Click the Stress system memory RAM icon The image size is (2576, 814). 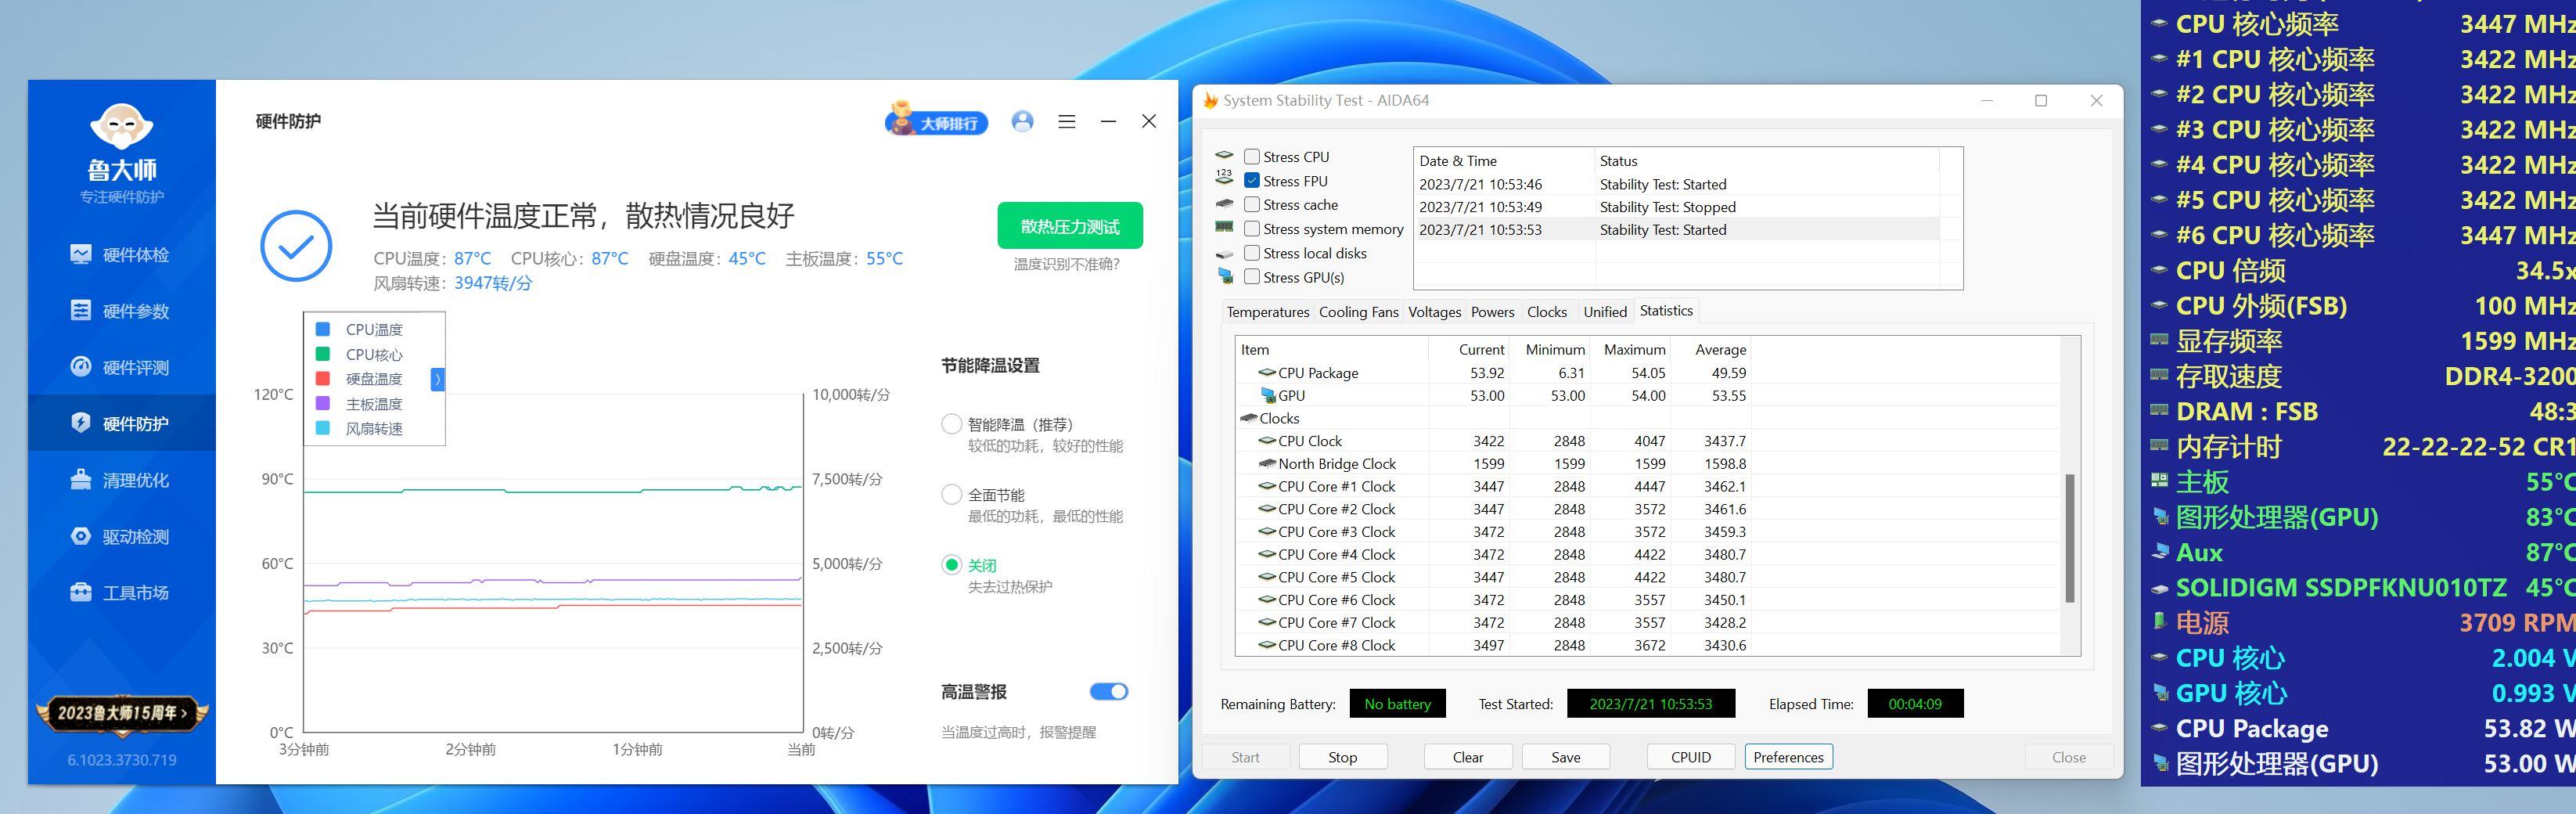click(x=1224, y=227)
